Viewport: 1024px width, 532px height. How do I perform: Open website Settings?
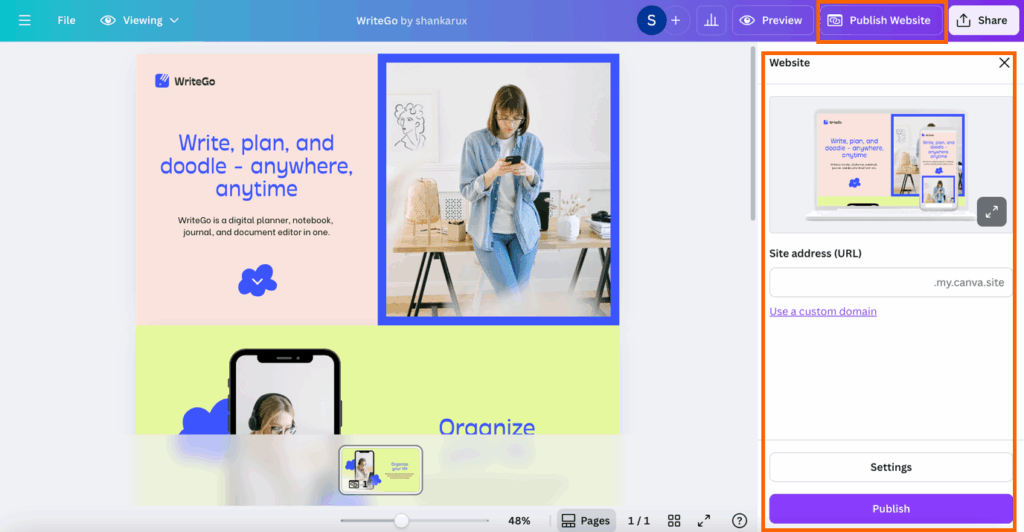pos(890,467)
